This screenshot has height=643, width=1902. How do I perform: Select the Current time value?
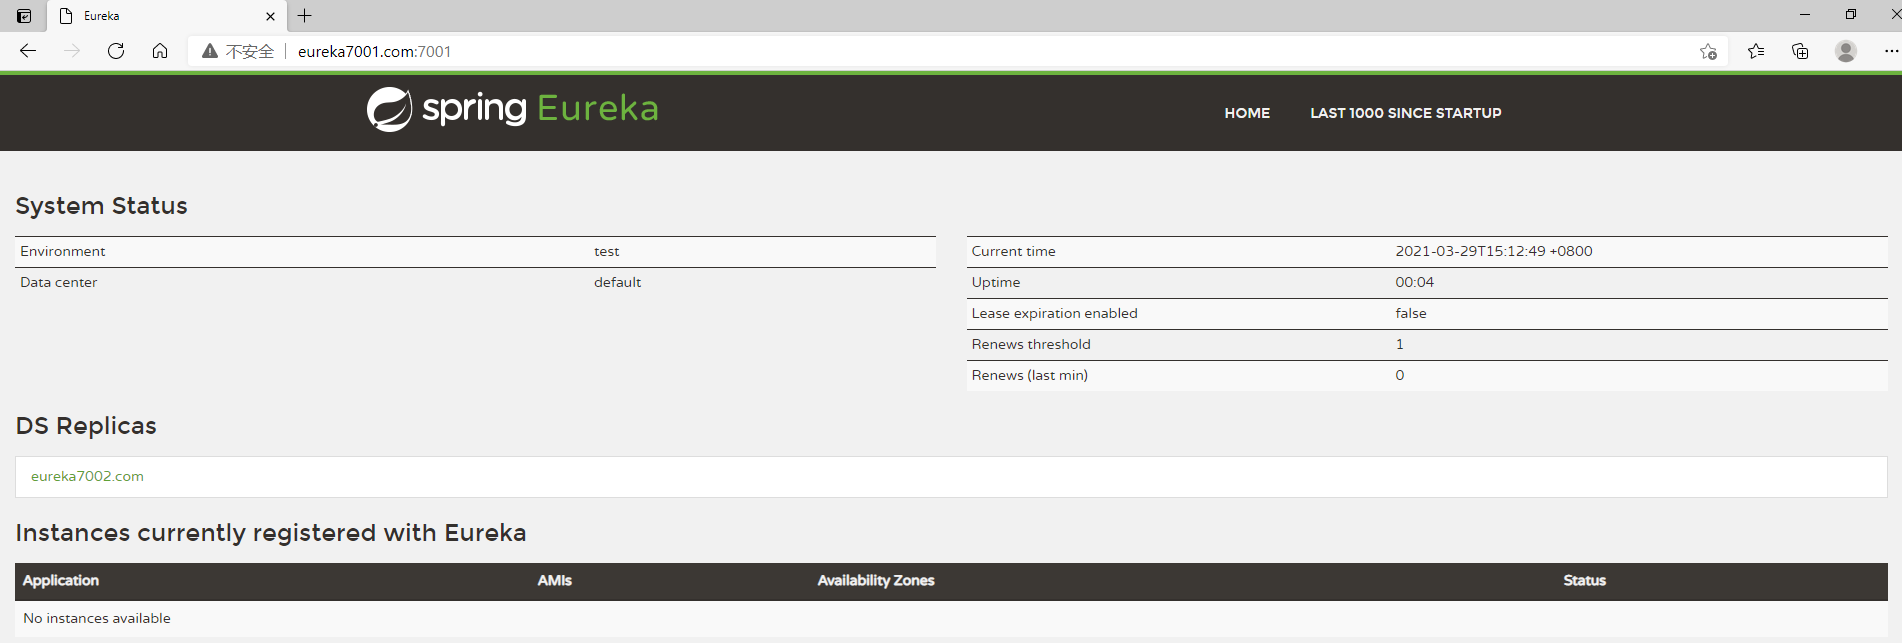click(x=1494, y=251)
